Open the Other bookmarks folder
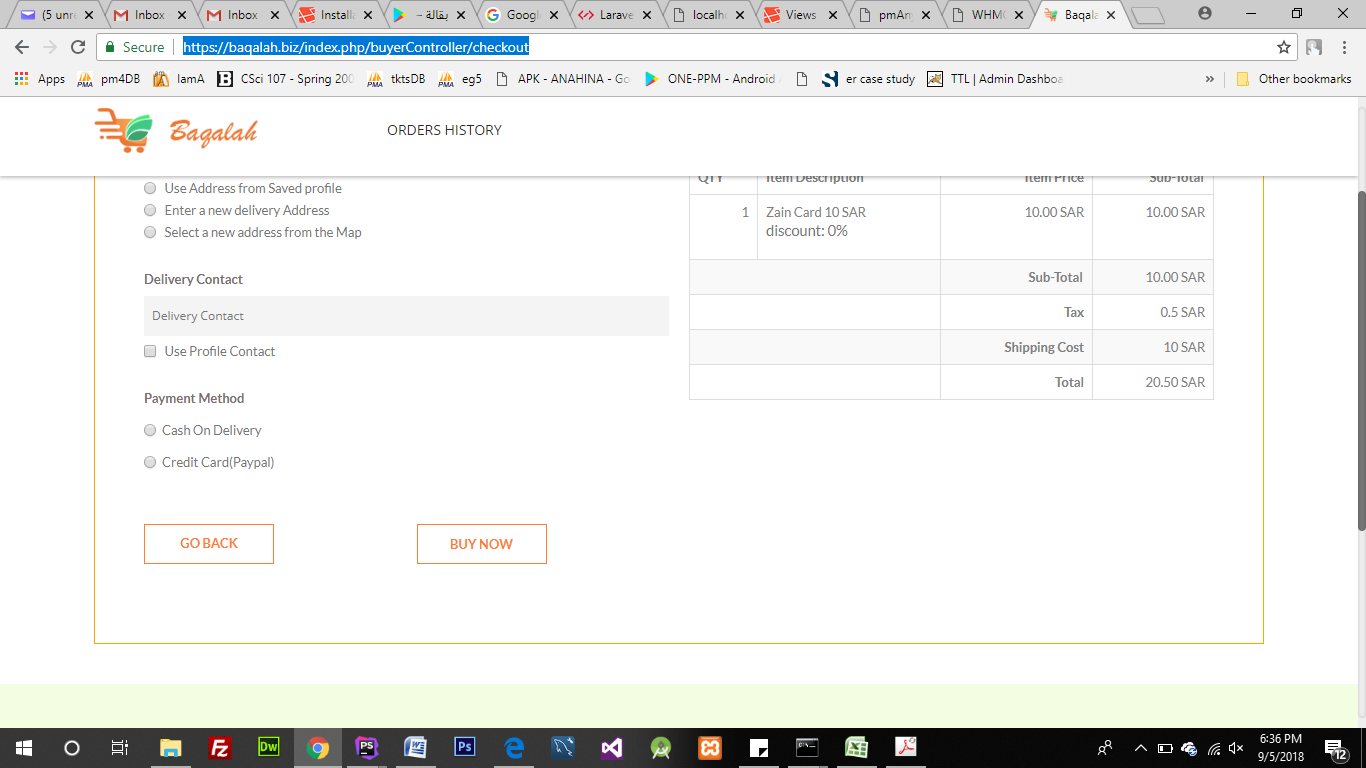Image resolution: width=1366 pixels, height=768 pixels. [x=1294, y=79]
